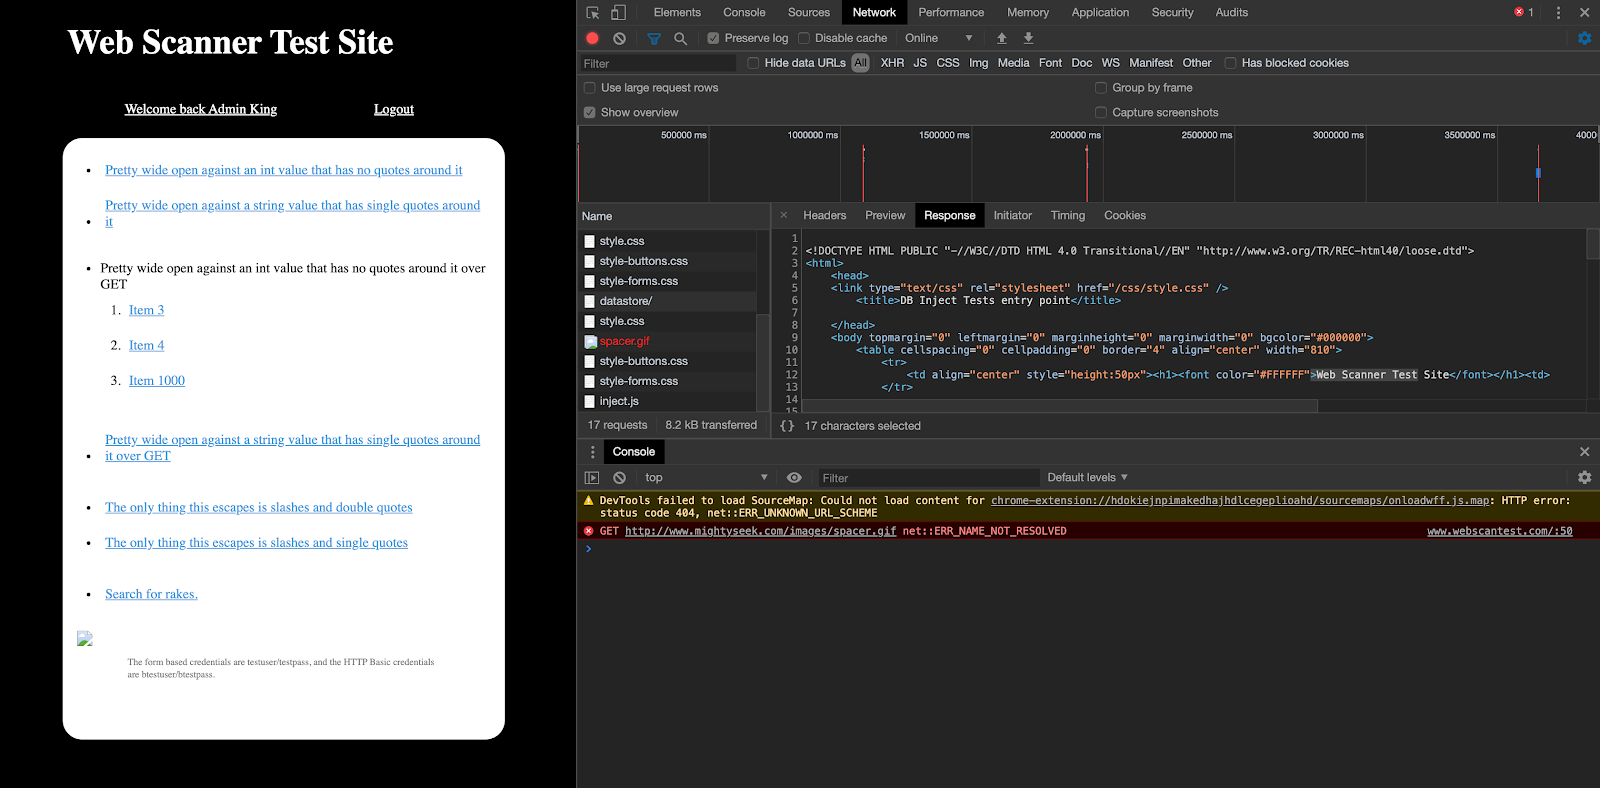Clear the network log
The height and width of the screenshot is (788, 1600).
tap(620, 38)
